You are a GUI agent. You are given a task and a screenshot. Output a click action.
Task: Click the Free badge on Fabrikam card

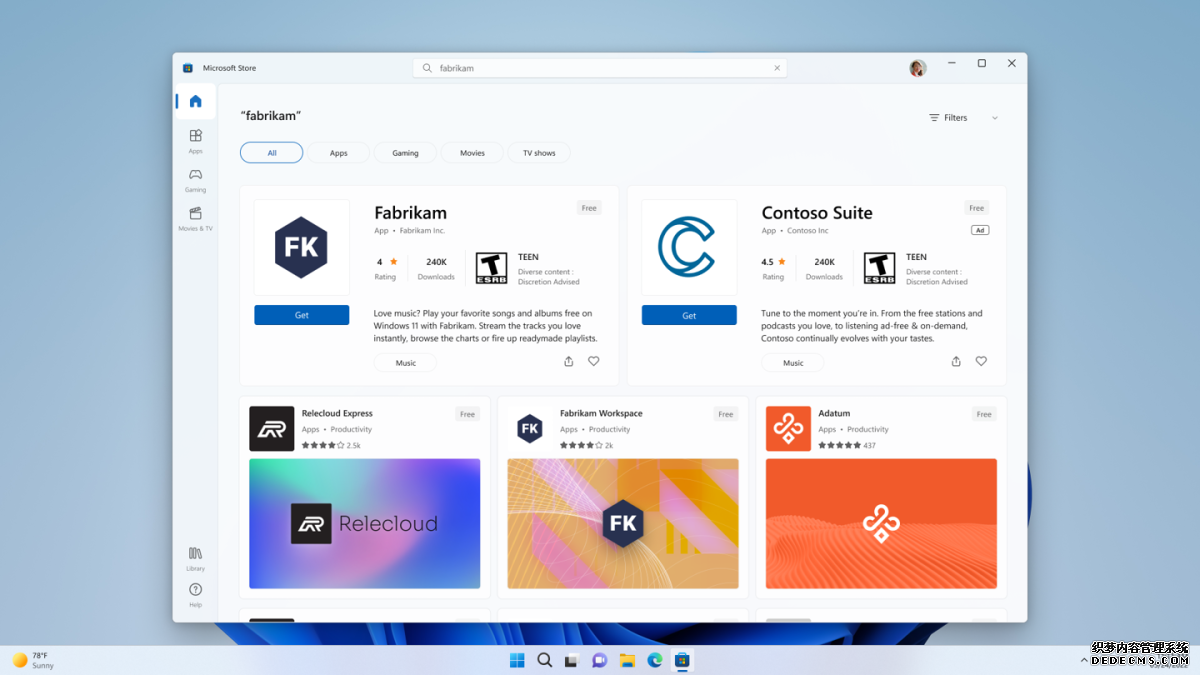pyautogui.click(x=589, y=208)
